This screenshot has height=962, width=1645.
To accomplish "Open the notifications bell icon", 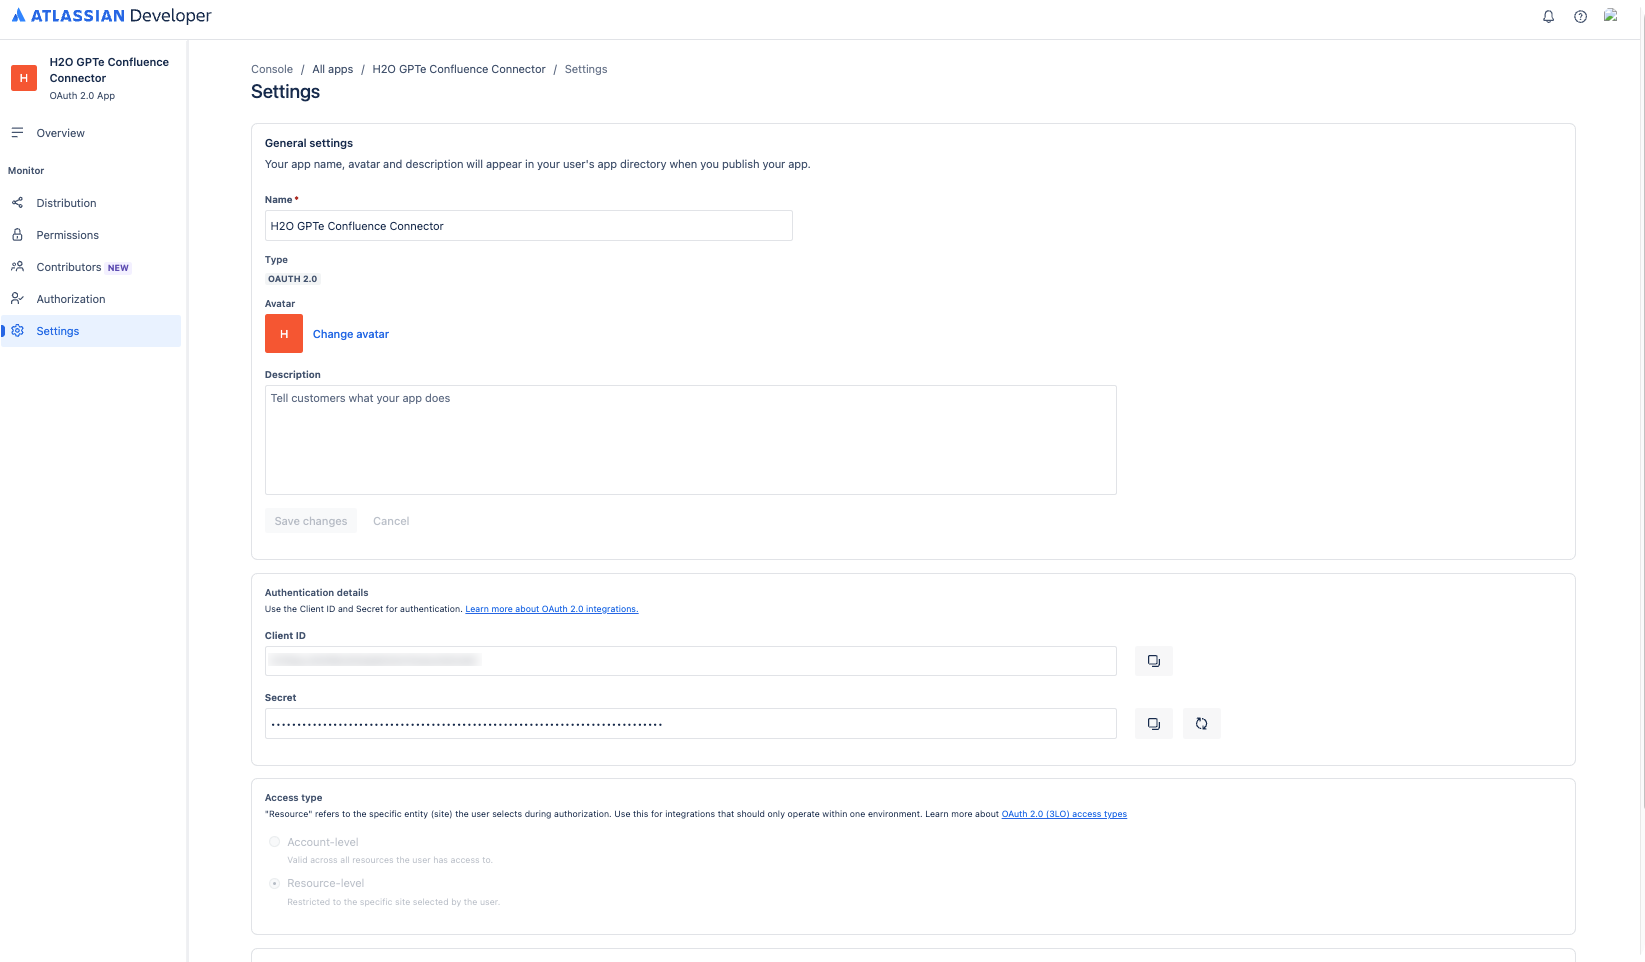I will click(1548, 16).
